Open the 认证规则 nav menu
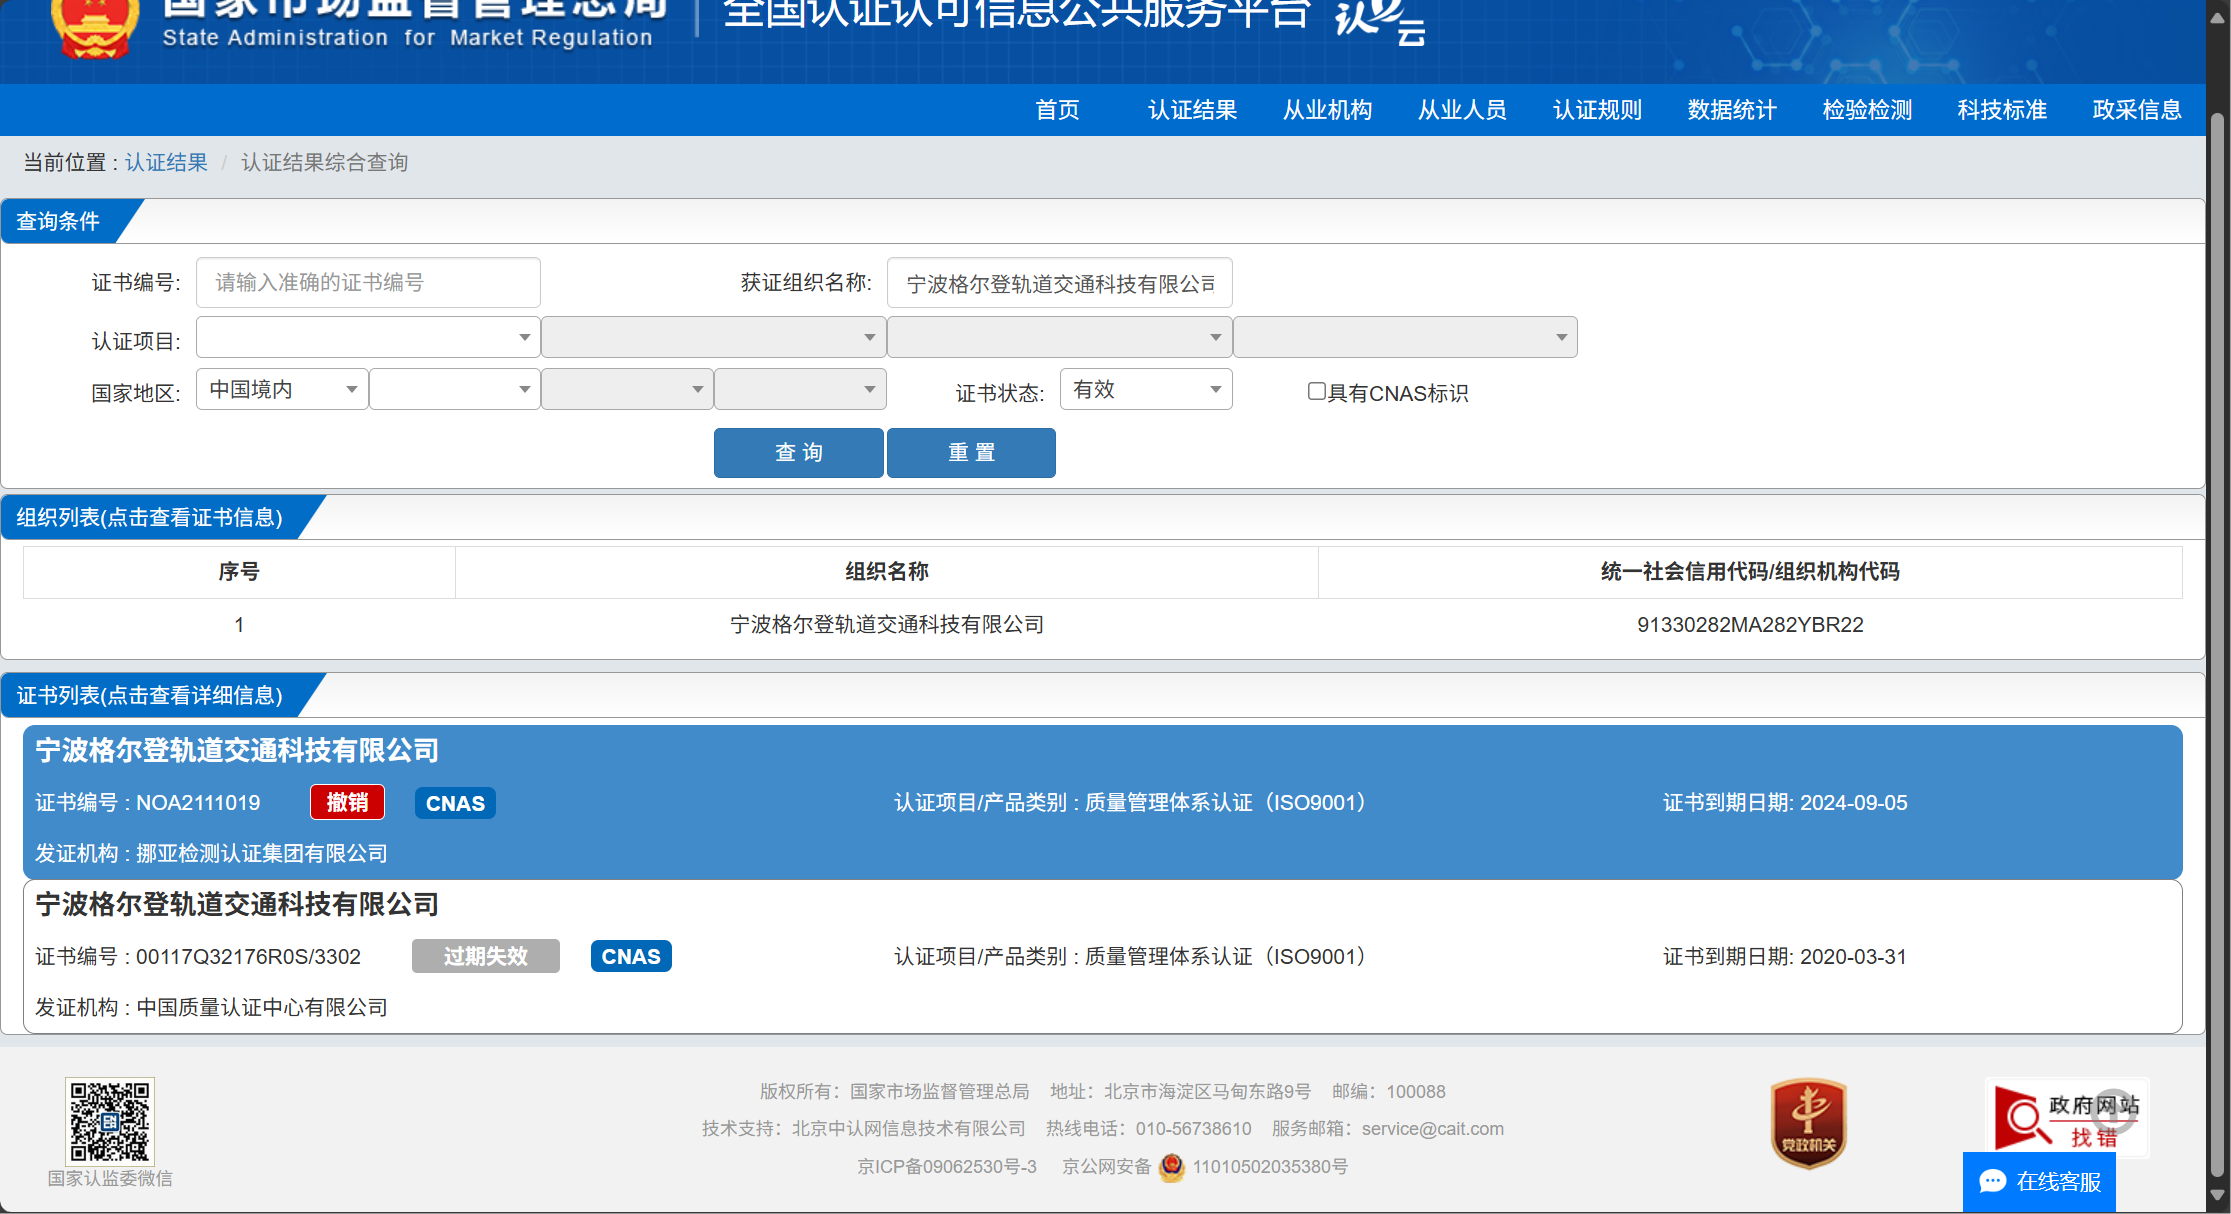2231x1214 pixels. coord(1597,110)
